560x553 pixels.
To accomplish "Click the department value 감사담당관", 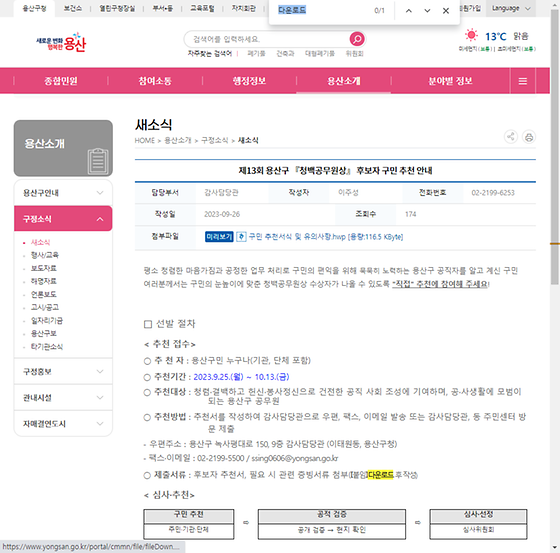I will [221, 193].
